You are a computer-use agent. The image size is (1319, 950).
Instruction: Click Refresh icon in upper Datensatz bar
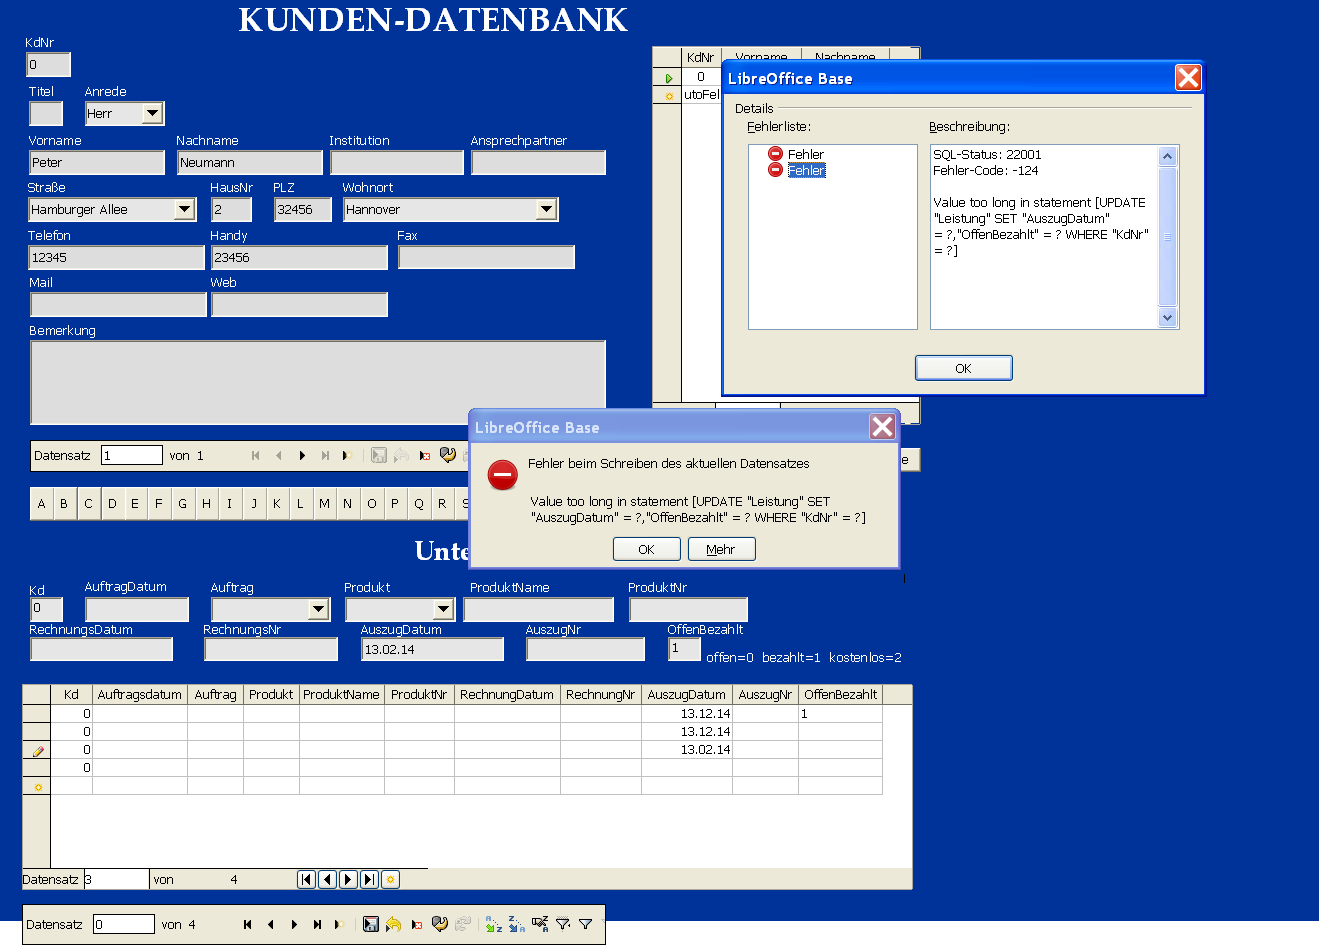point(448,456)
